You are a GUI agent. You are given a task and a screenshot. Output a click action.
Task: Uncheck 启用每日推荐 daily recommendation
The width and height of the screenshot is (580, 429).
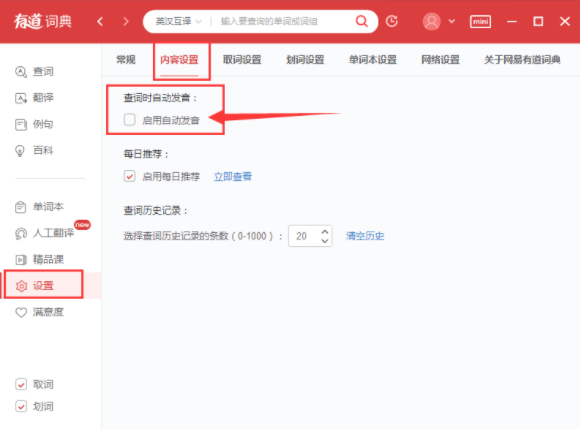[x=129, y=176]
